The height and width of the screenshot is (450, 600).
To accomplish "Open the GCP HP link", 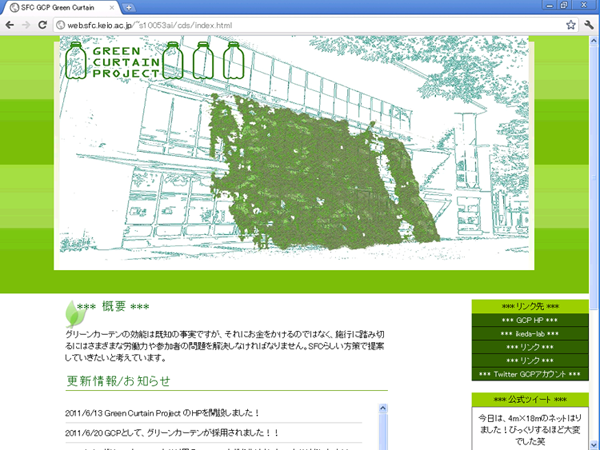I will 530,320.
